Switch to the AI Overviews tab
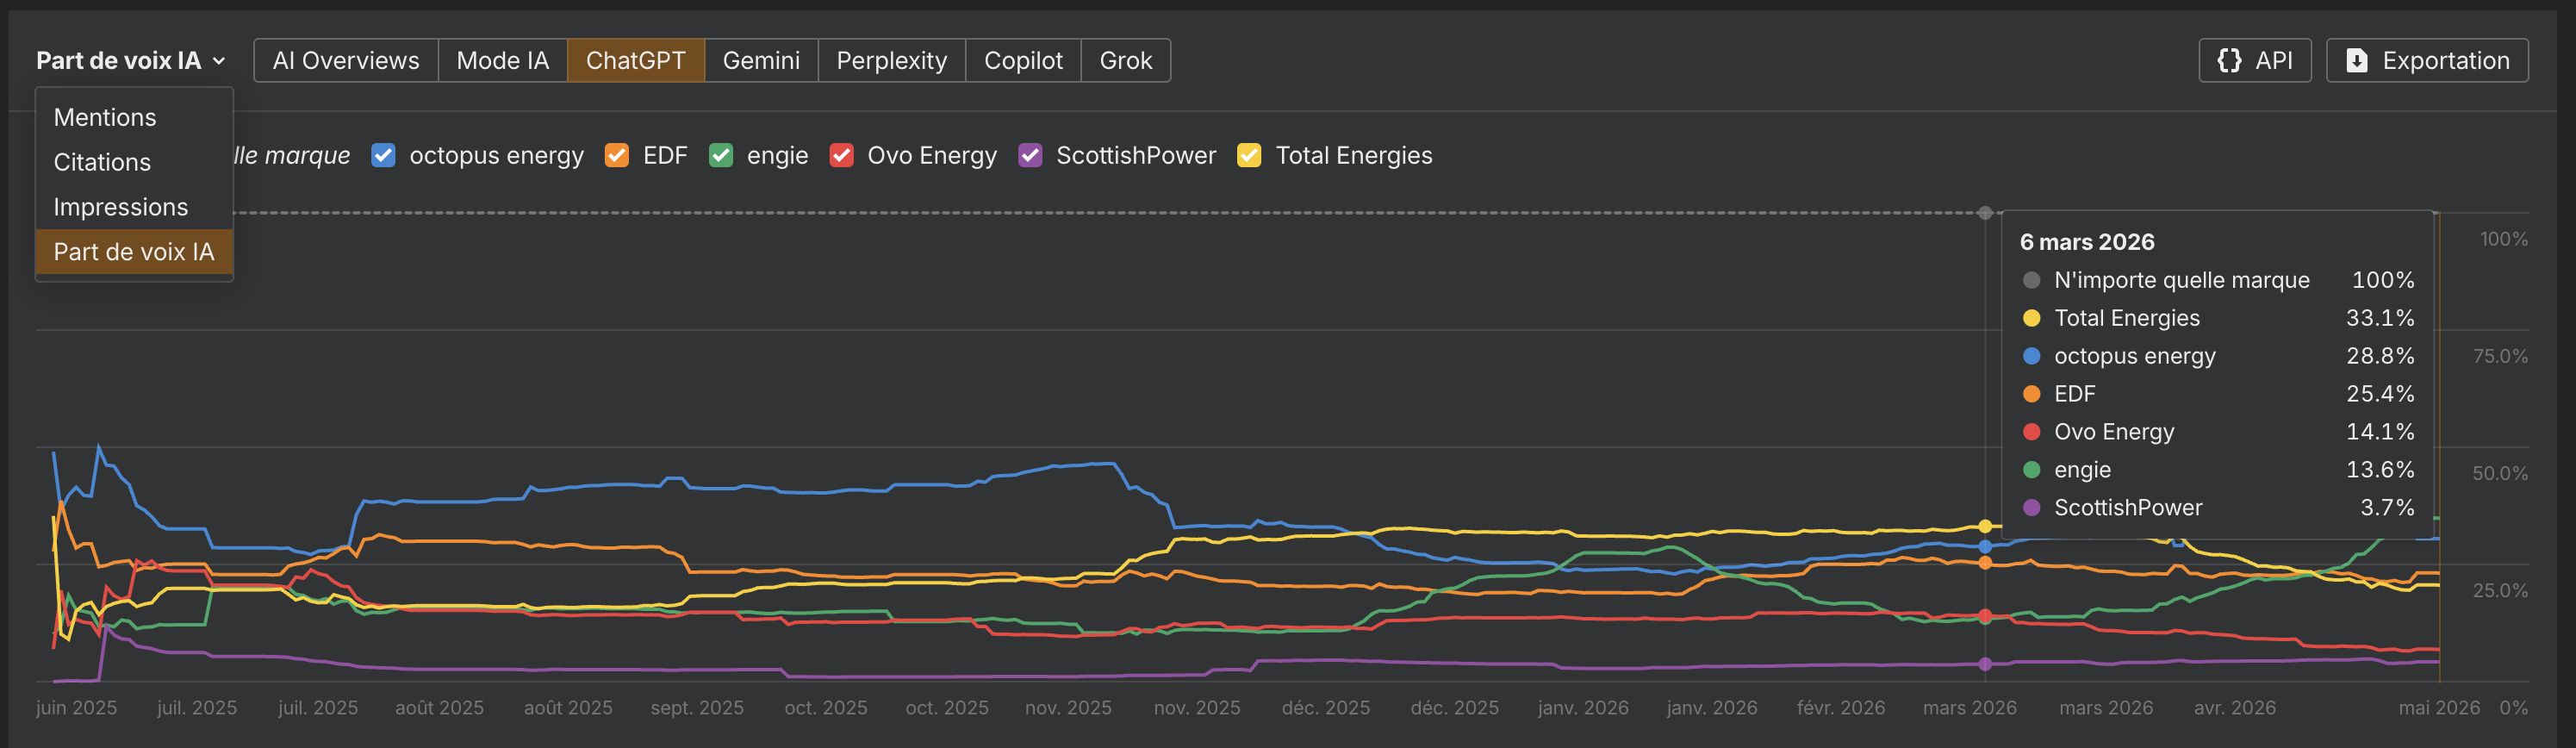2576x748 pixels. pyautogui.click(x=346, y=61)
